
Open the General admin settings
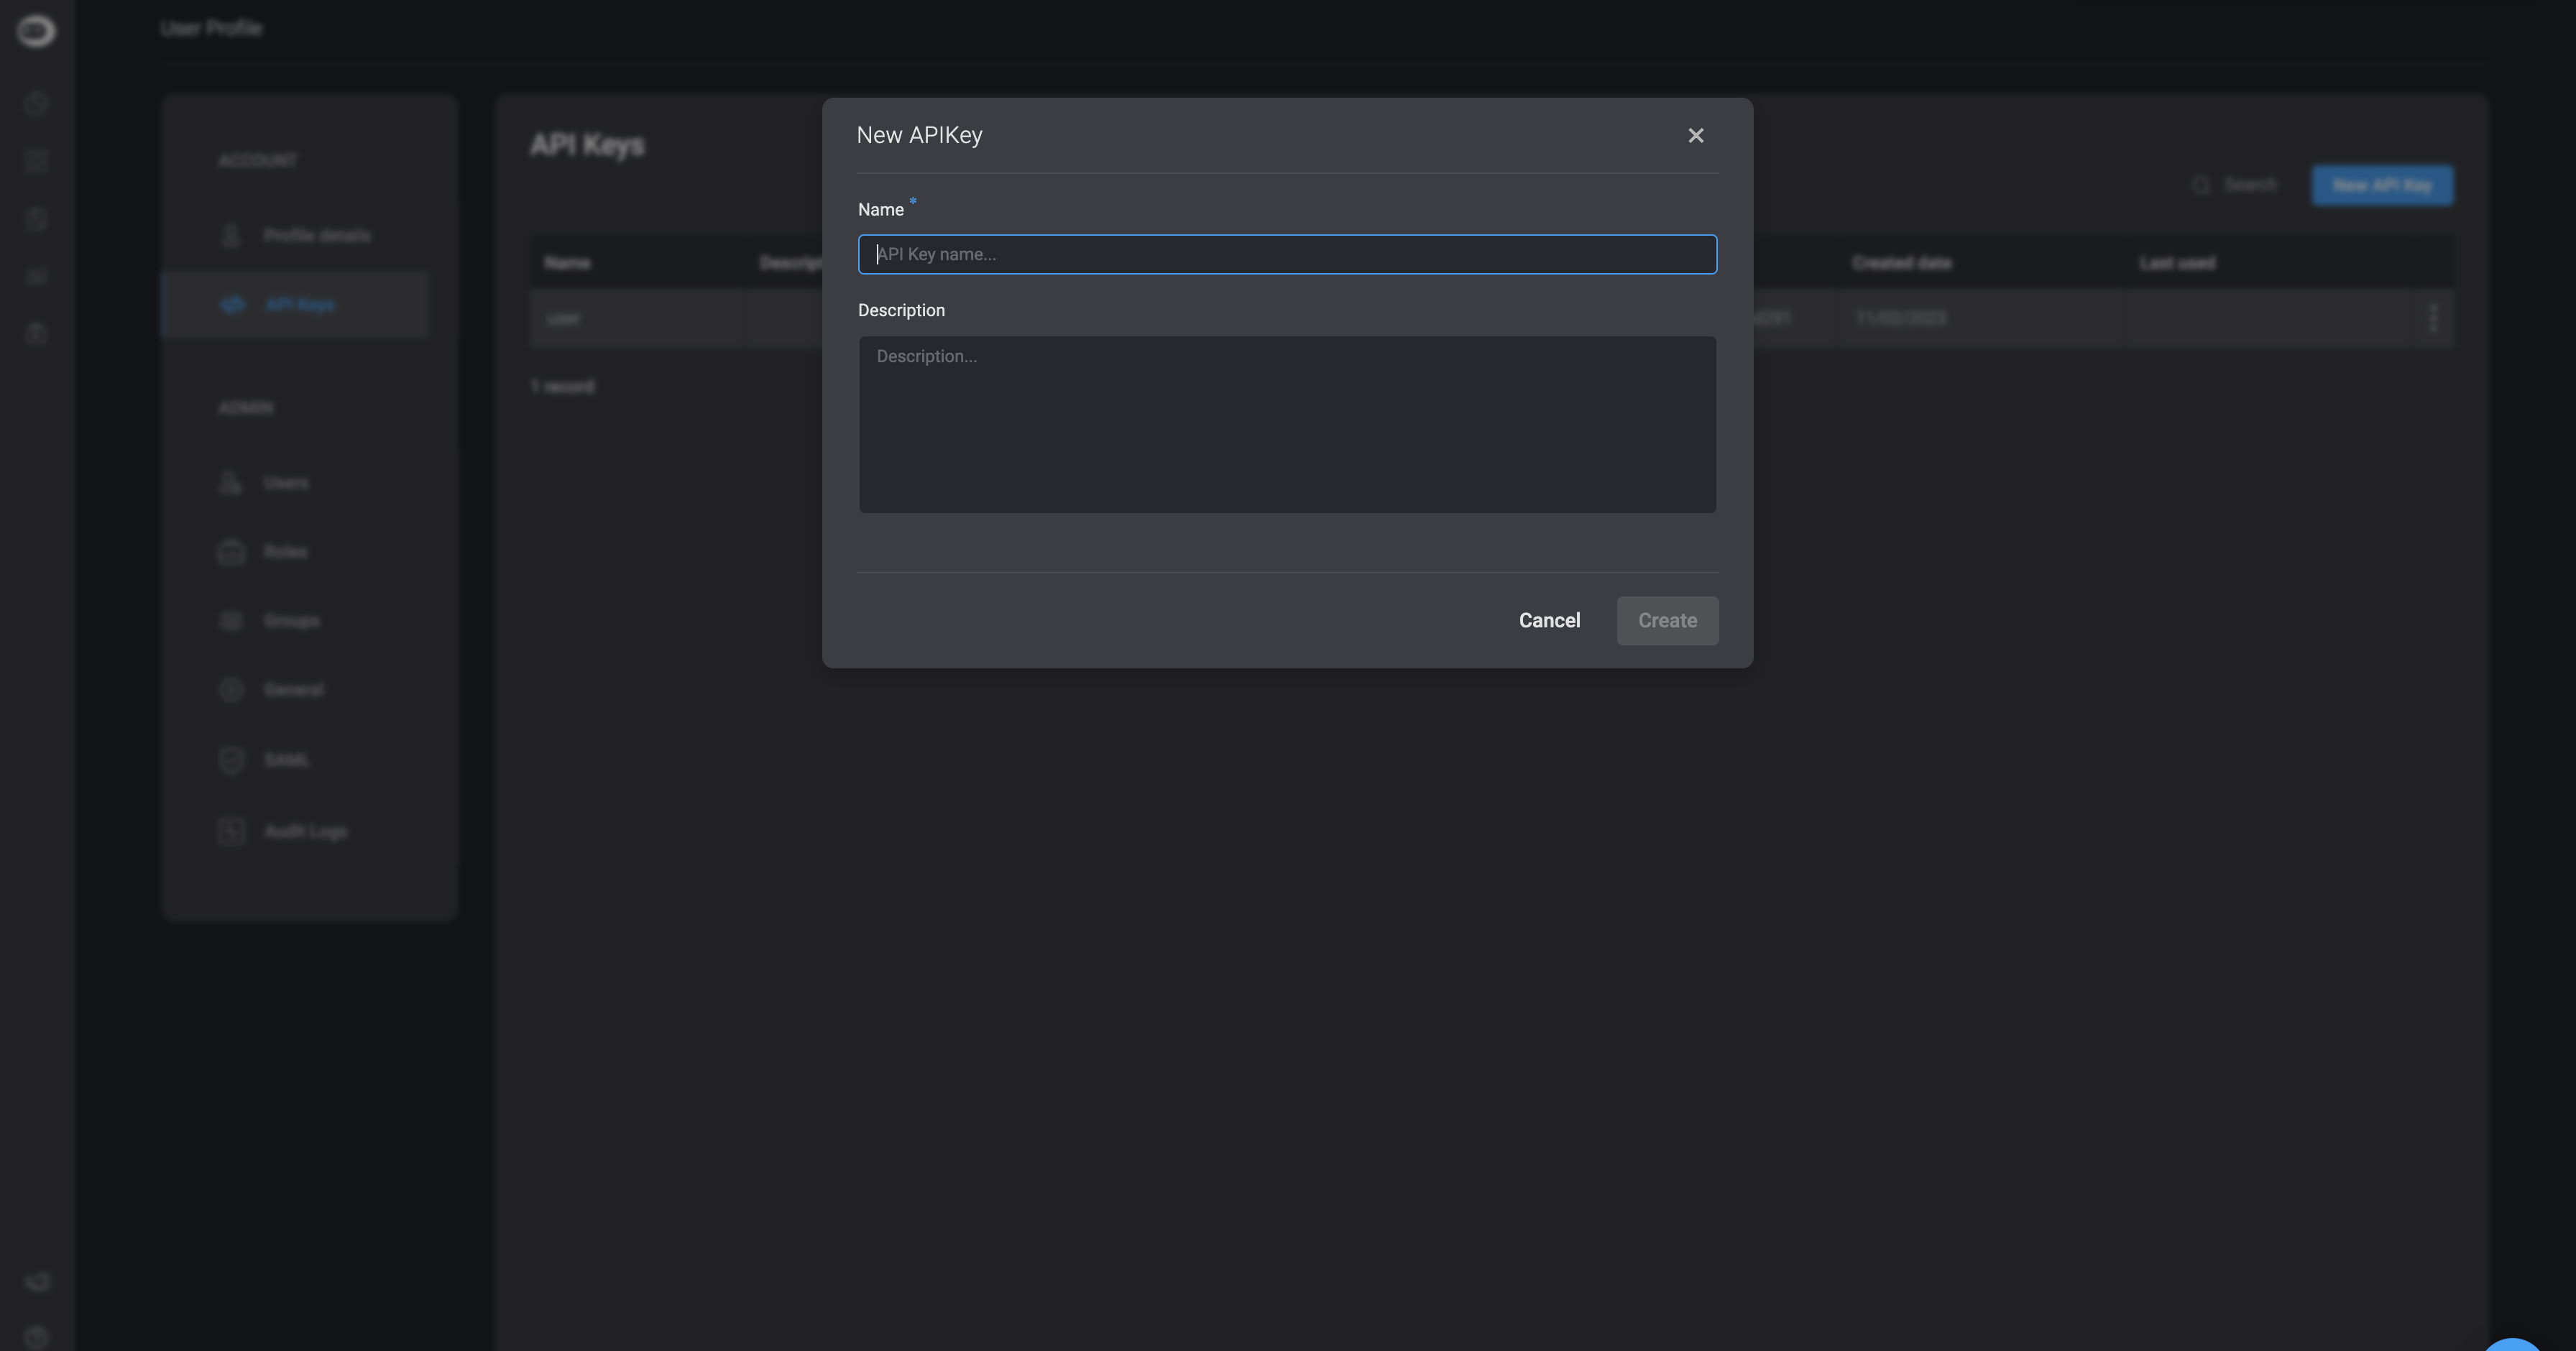293,690
